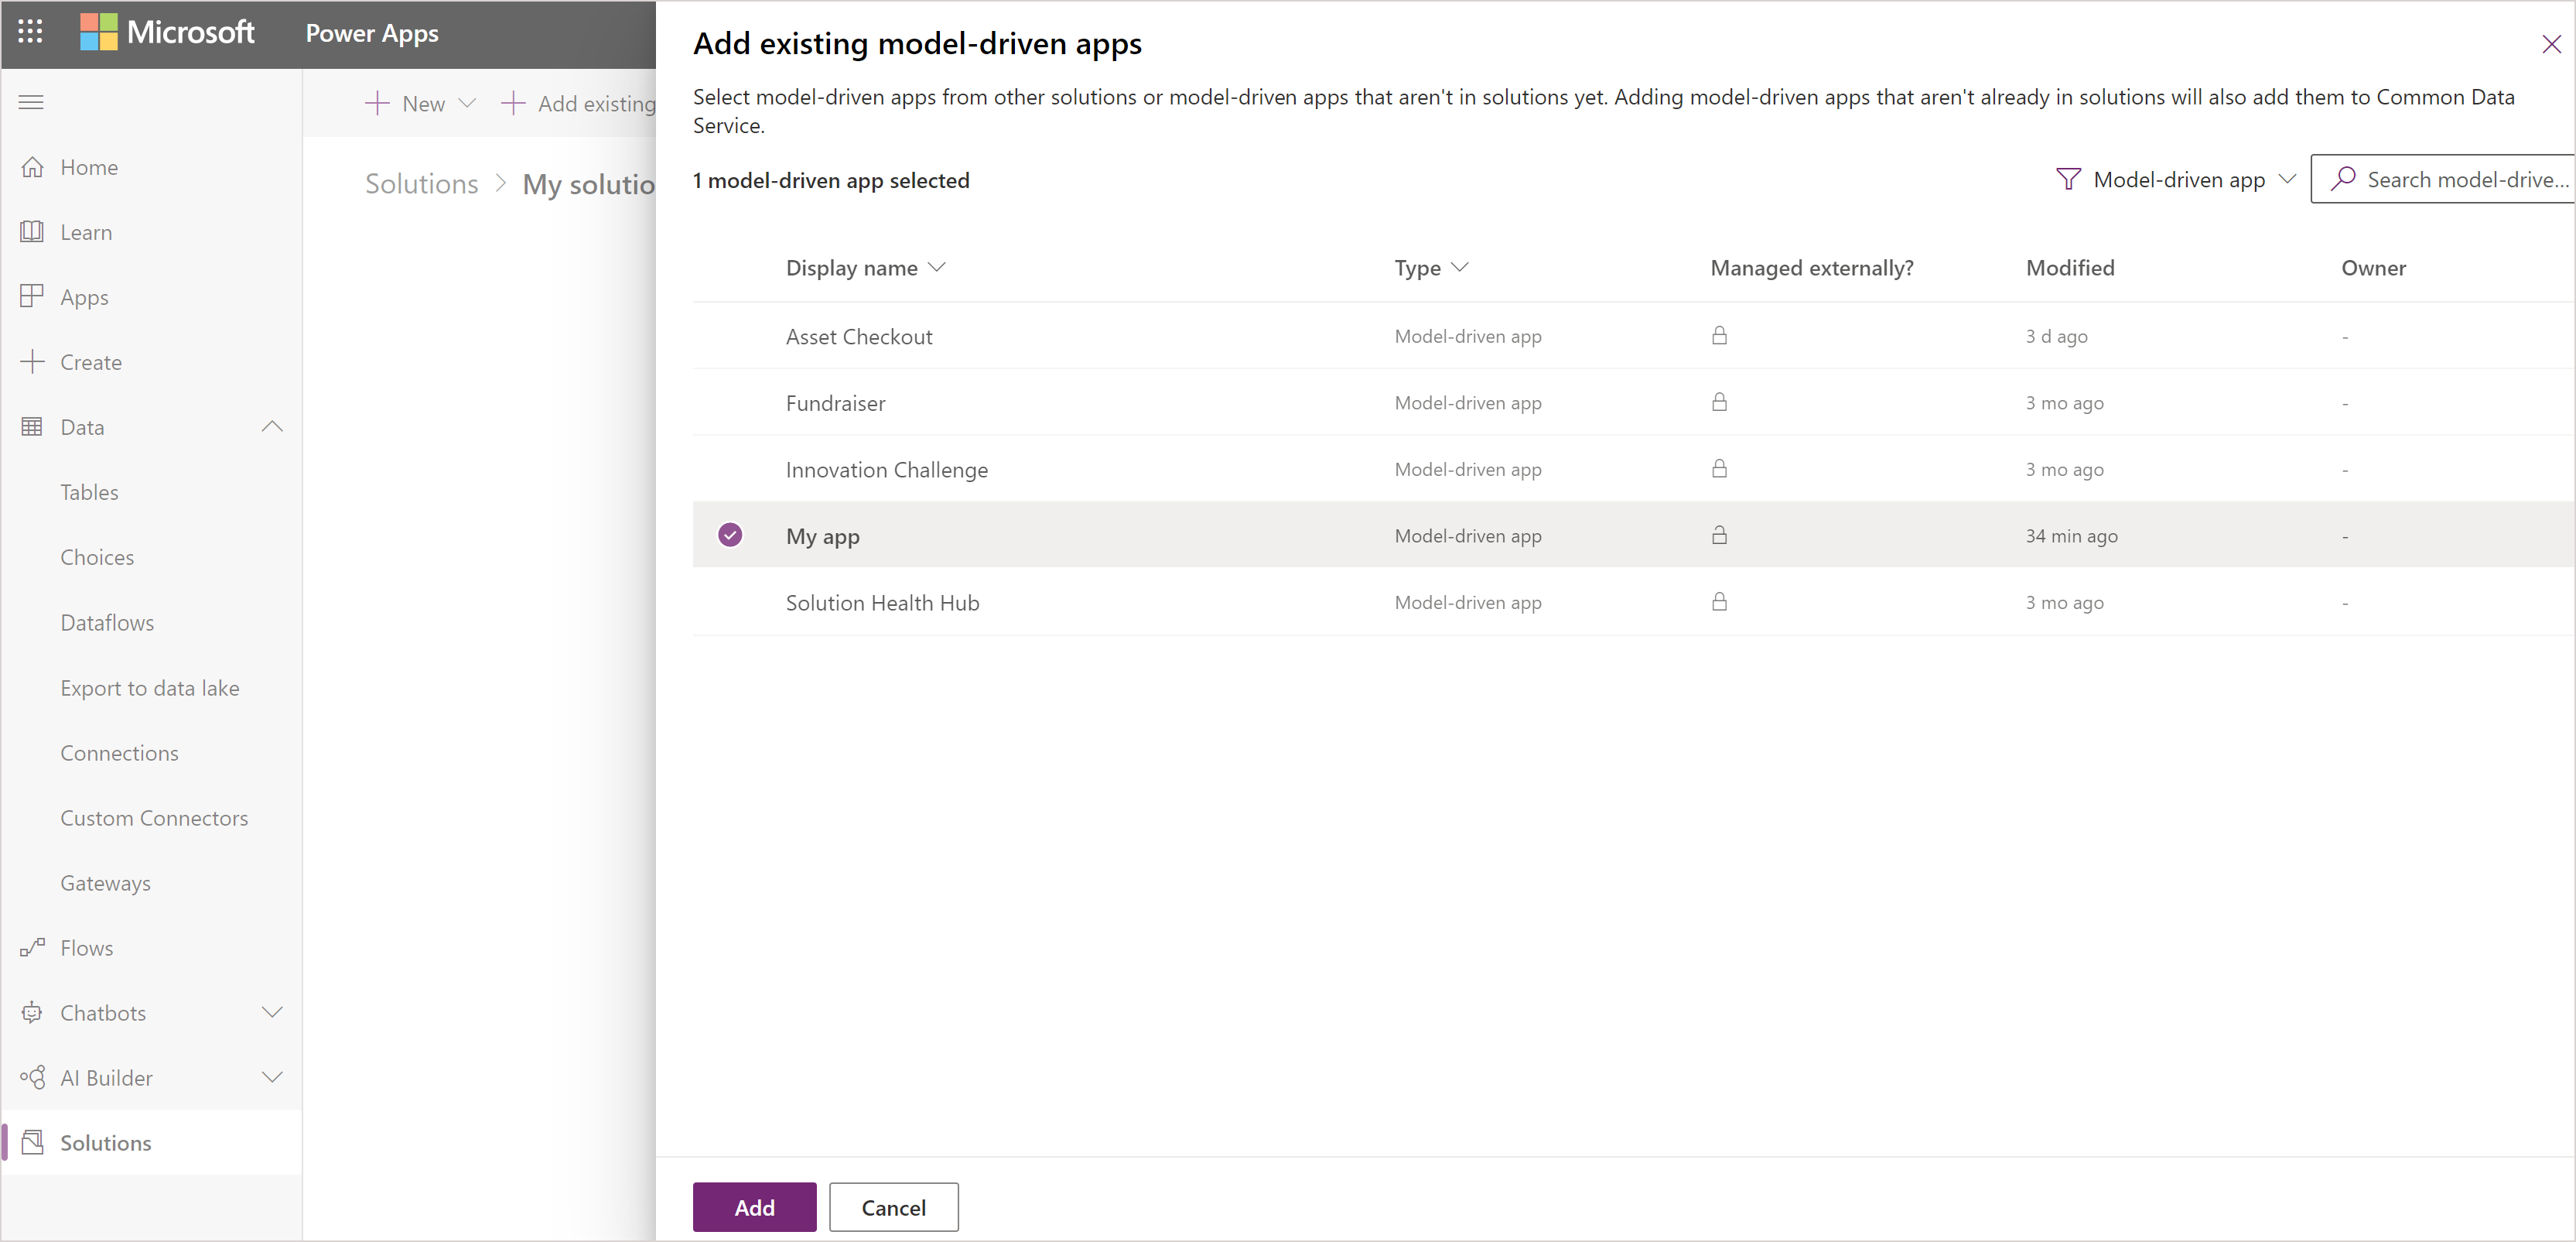
Task: Click the Cancel button to dismiss dialog
Action: point(893,1206)
